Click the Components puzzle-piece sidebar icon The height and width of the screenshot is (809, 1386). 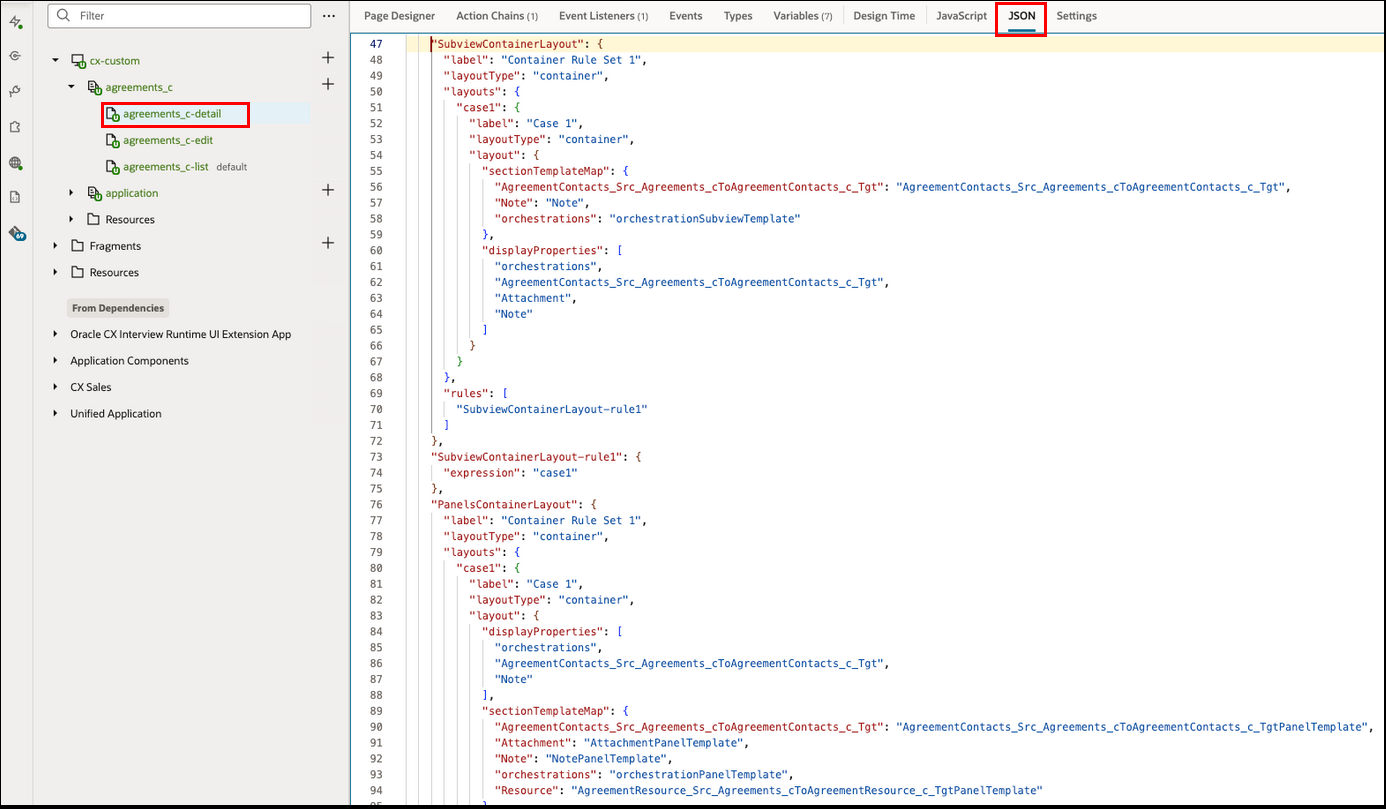pyautogui.click(x=16, y=127)
